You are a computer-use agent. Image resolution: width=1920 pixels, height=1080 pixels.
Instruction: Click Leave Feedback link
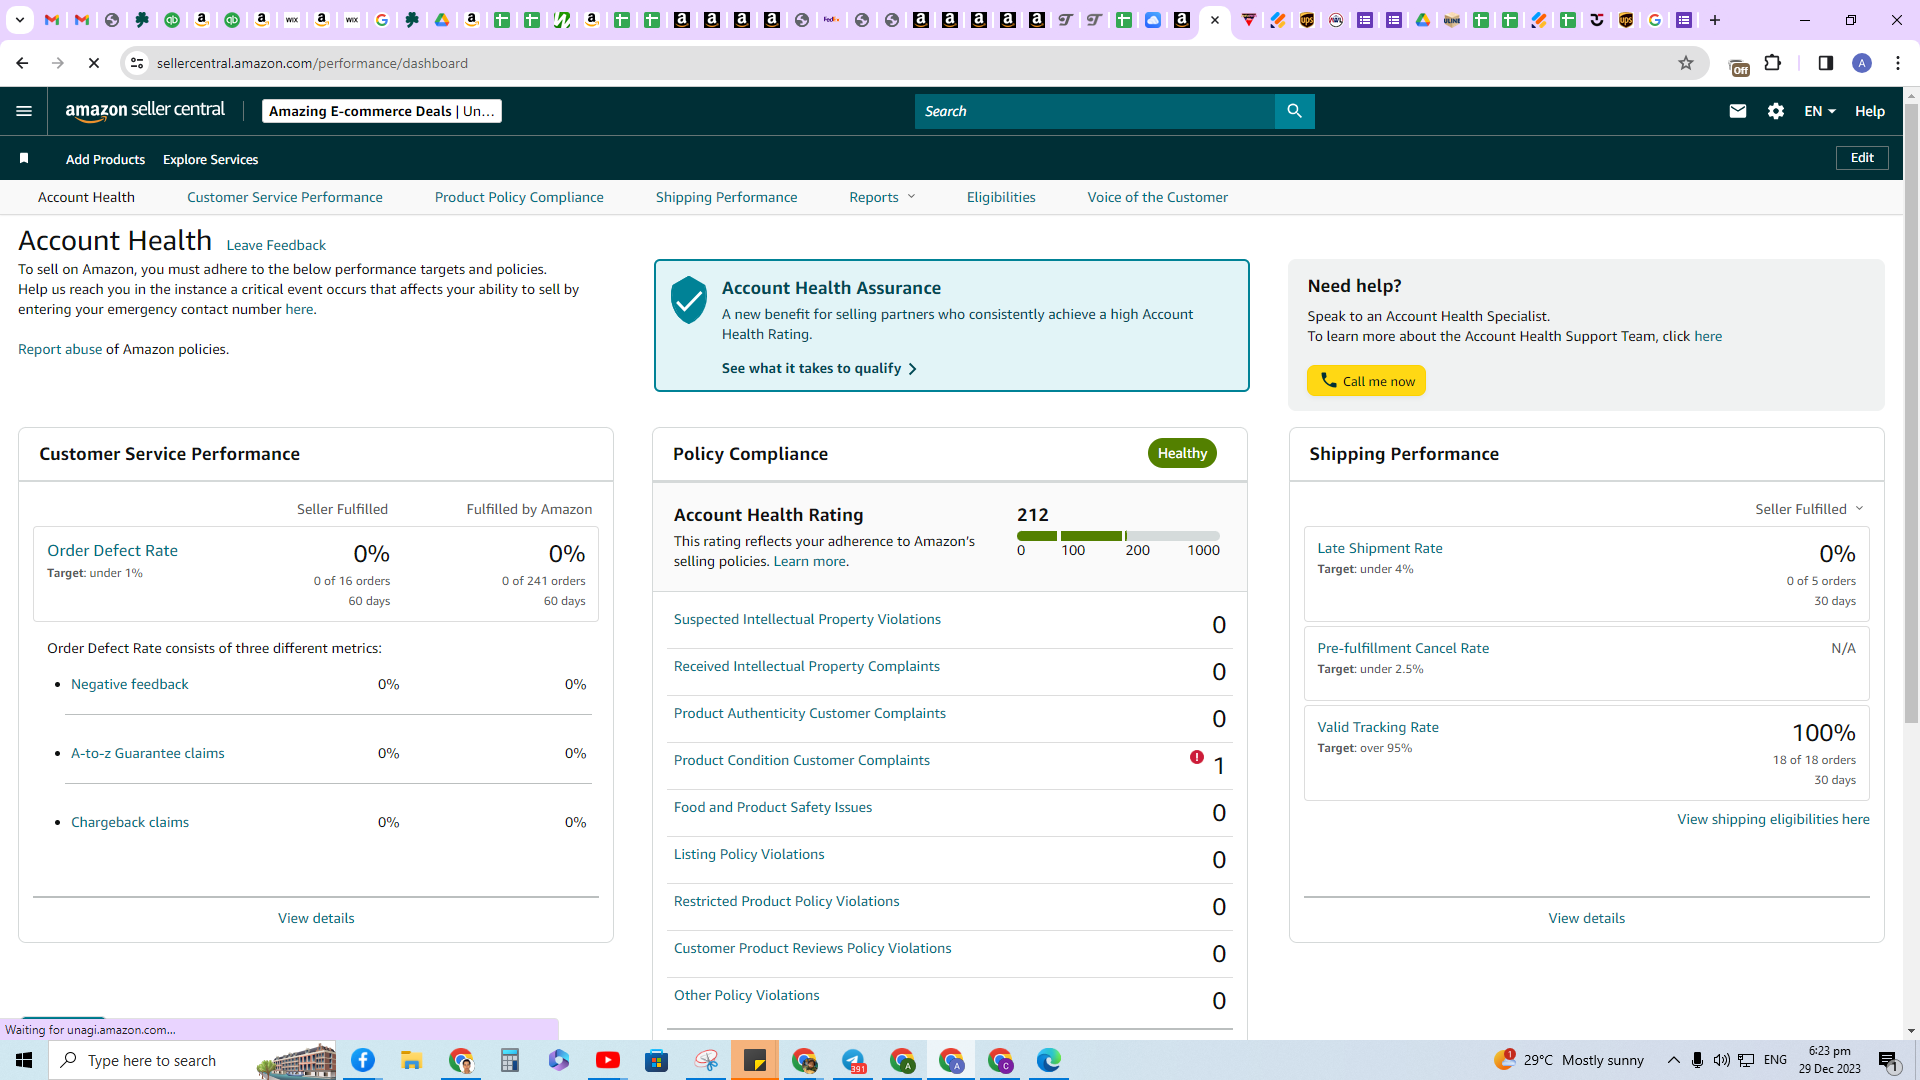[276, 245]
